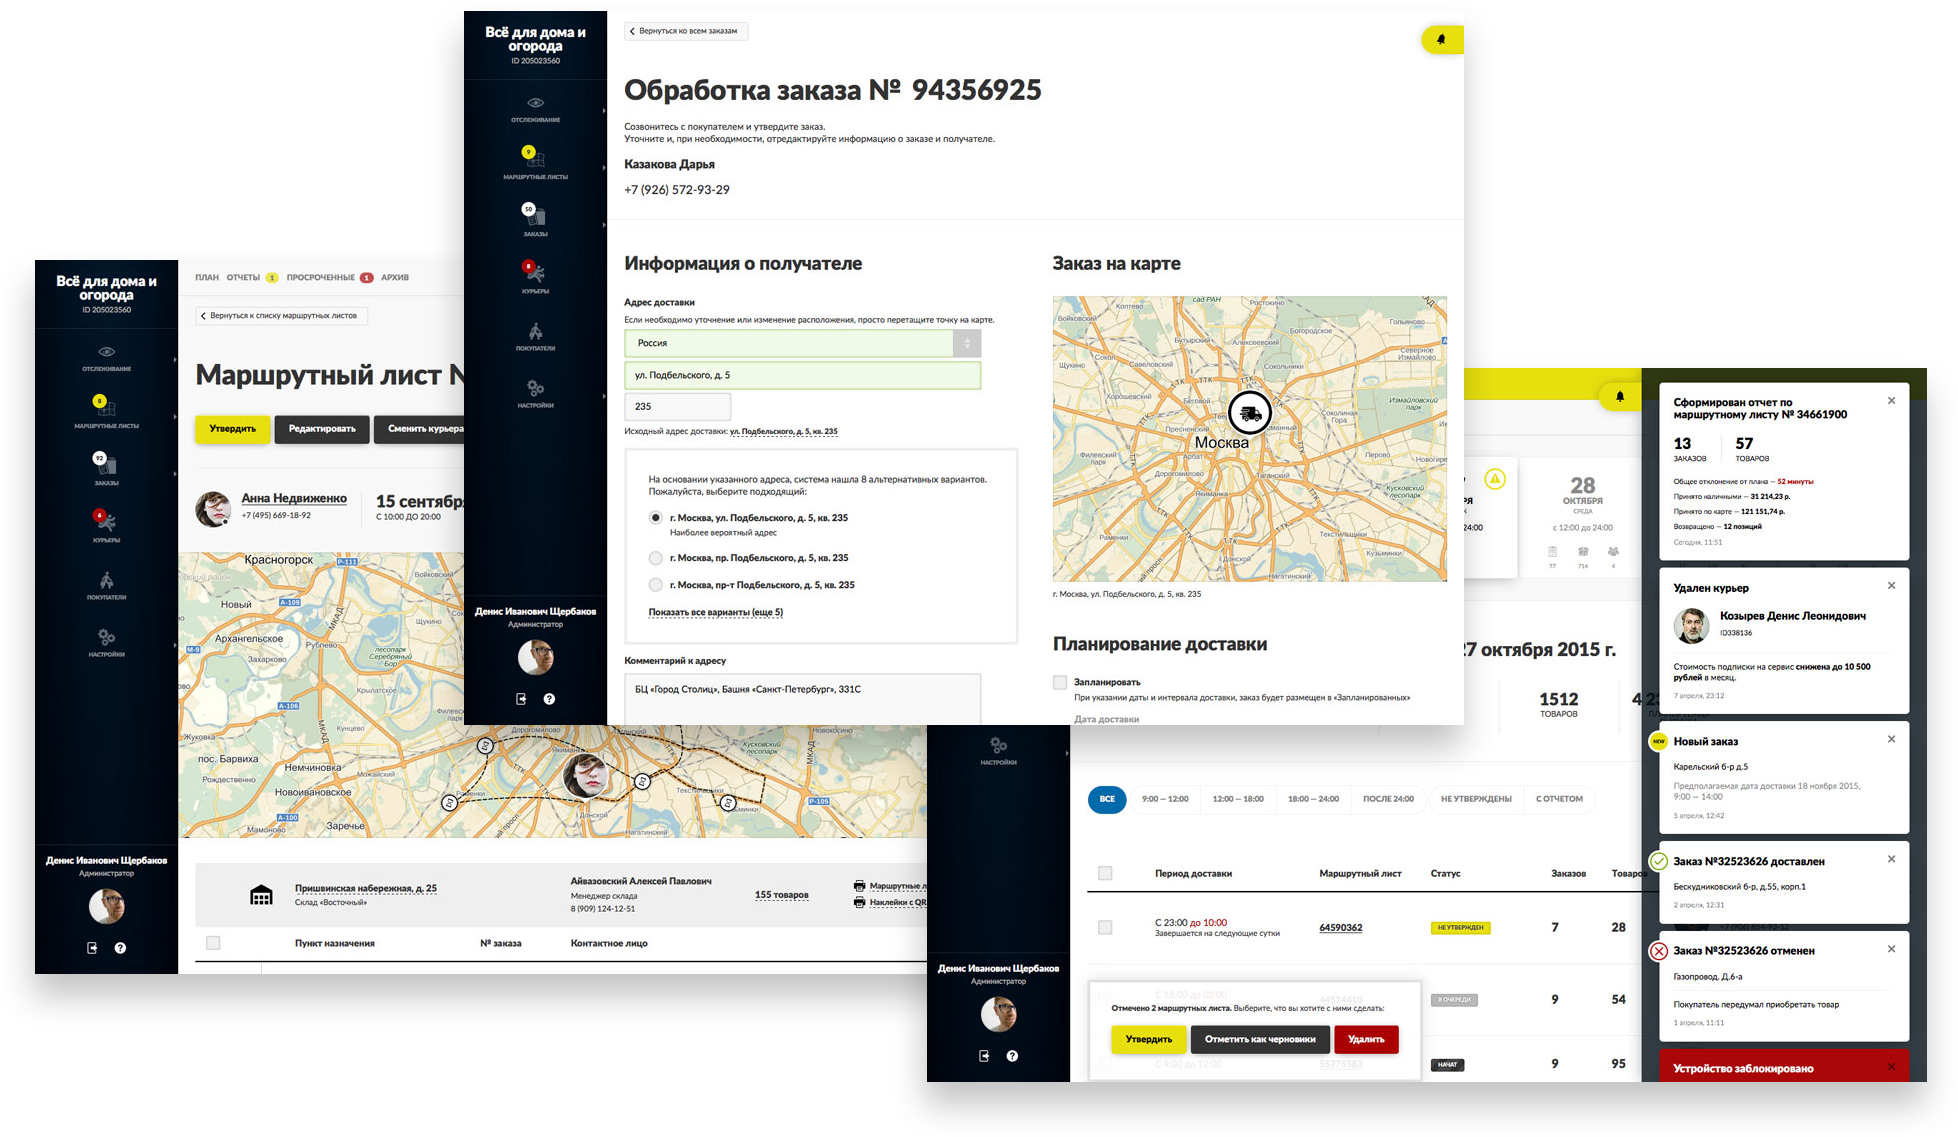
Task: Click warehouse building icon in route sheet
Action: pyautogui.click(x=261, y=895)
